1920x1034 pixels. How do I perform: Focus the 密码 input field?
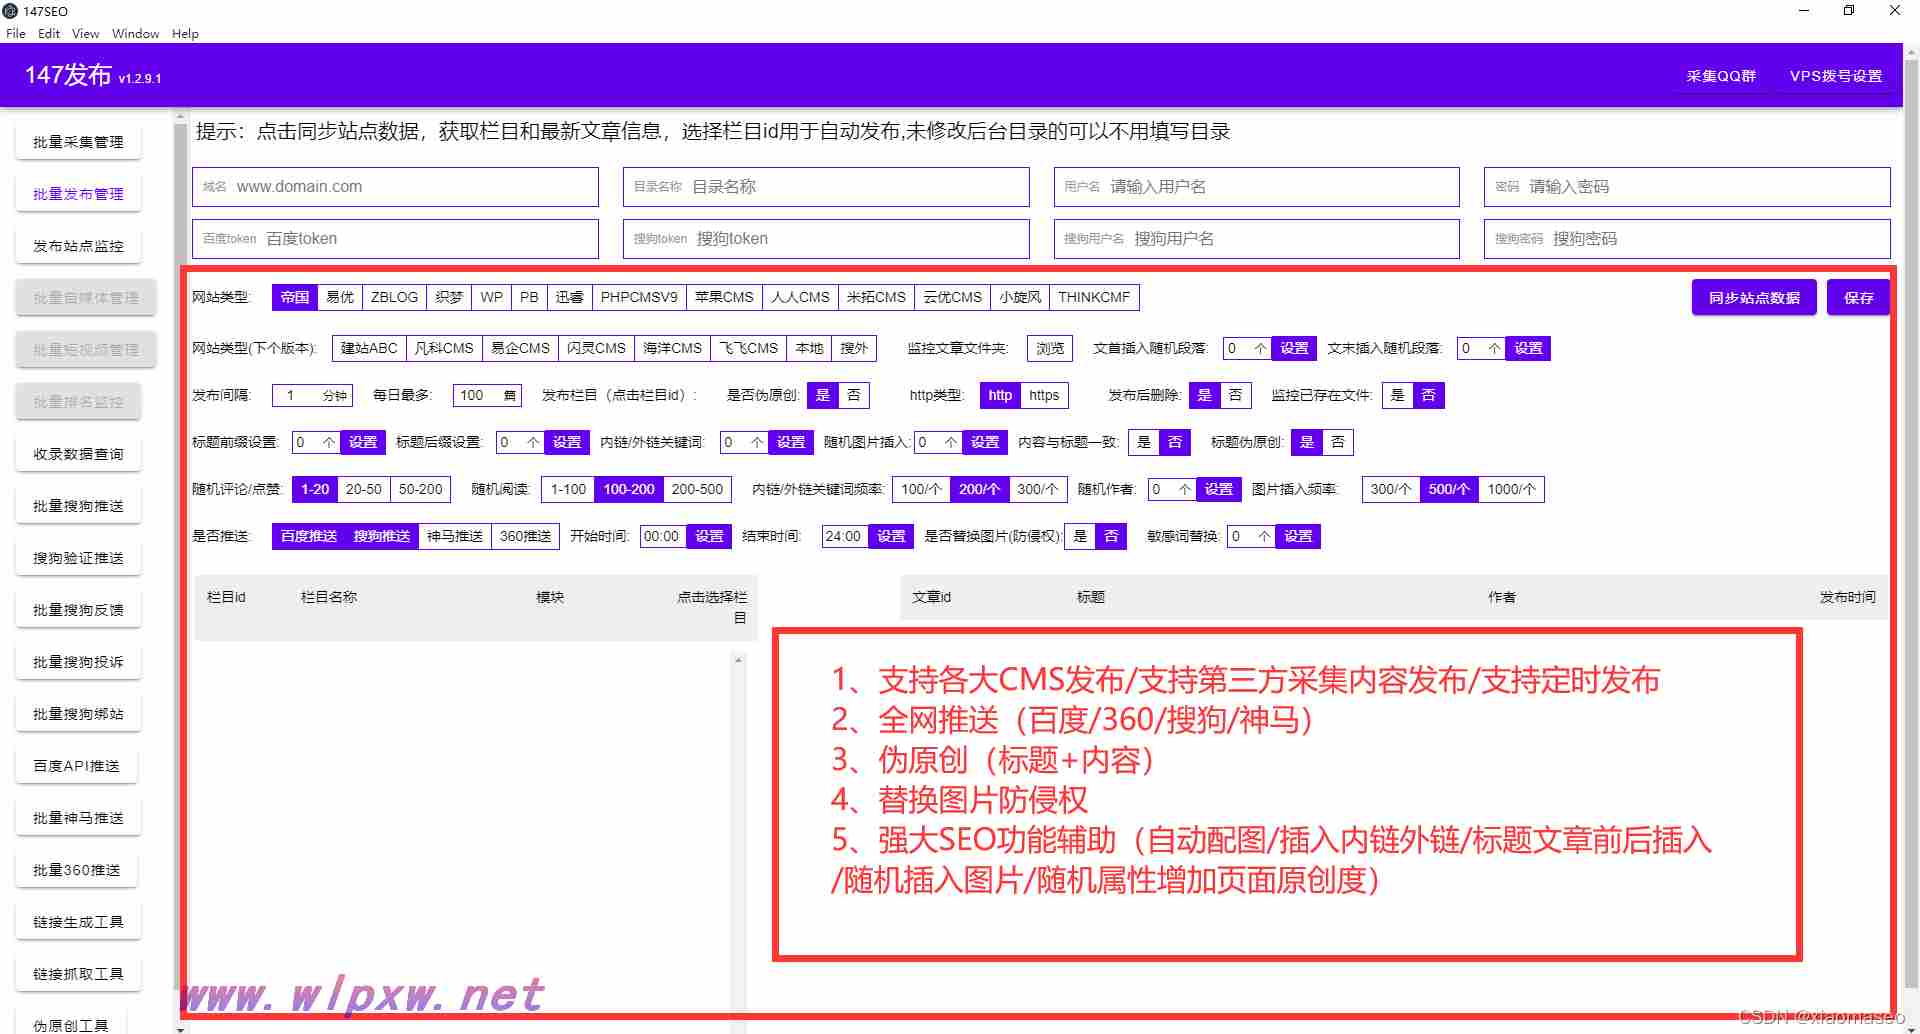(1687, 187)
